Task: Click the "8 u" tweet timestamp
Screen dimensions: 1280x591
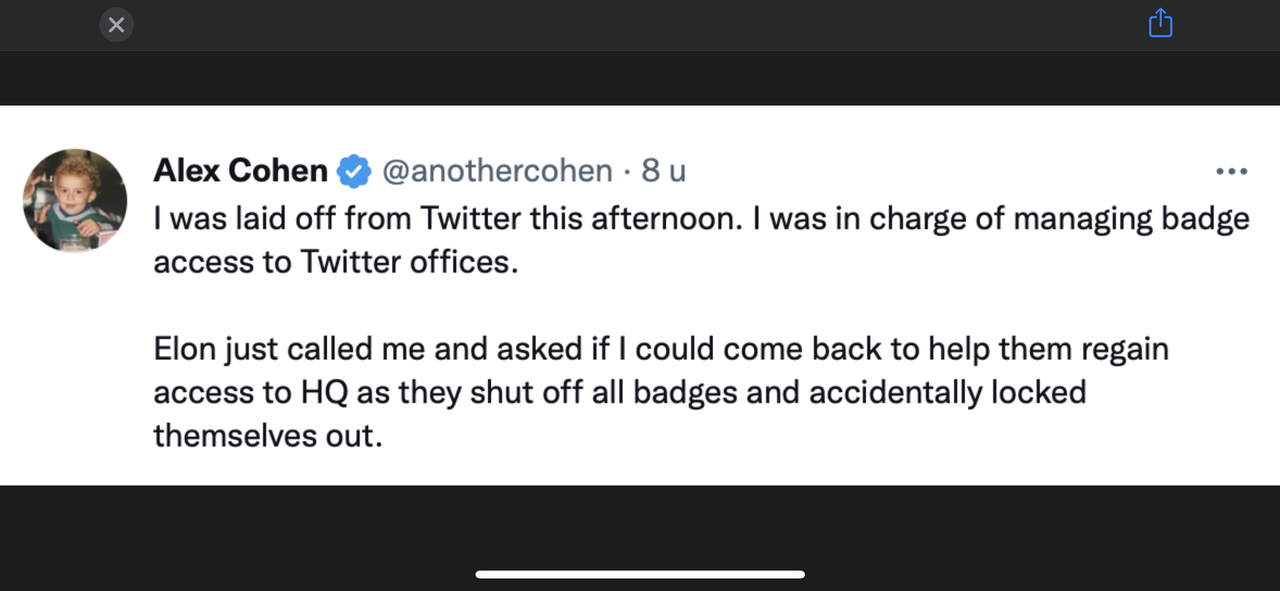Action: tap(664, 171)
